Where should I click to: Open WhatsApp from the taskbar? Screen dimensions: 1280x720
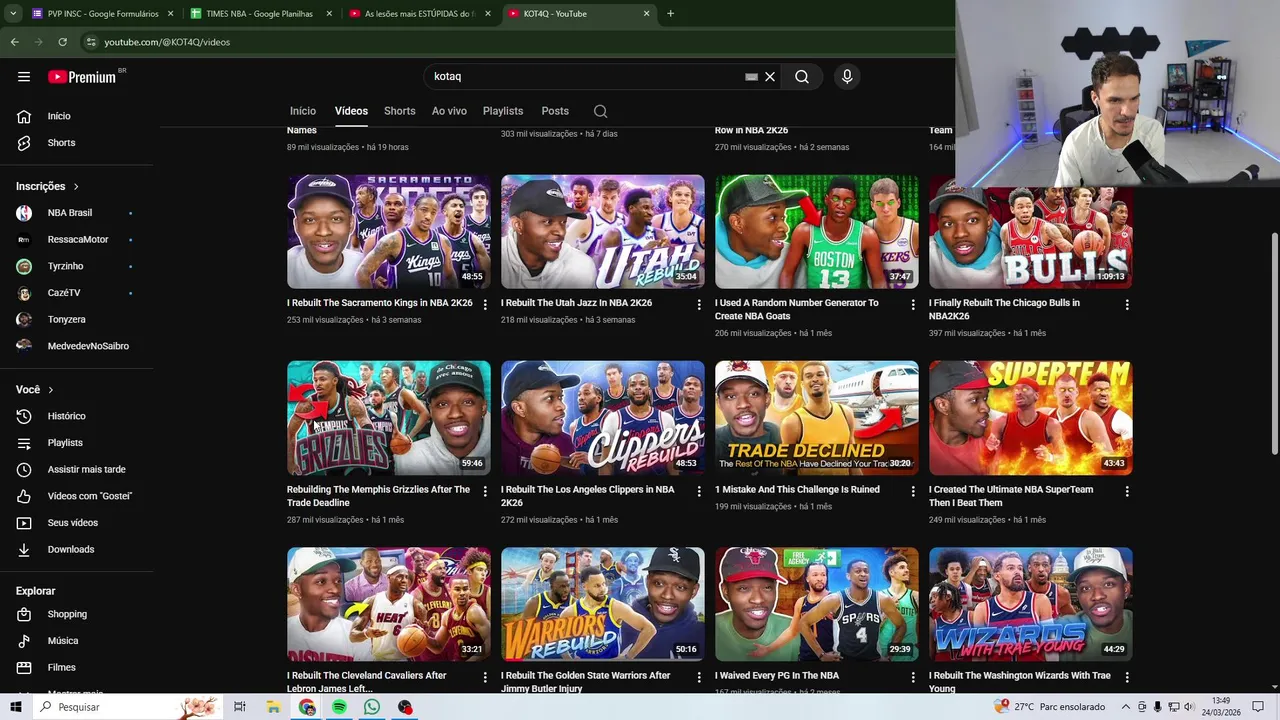click(372, 707)
